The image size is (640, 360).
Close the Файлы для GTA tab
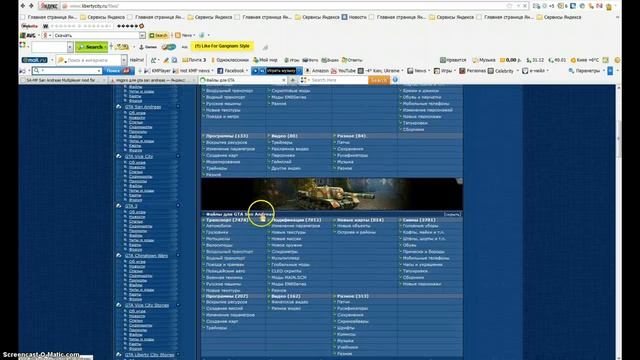point(284,80)
